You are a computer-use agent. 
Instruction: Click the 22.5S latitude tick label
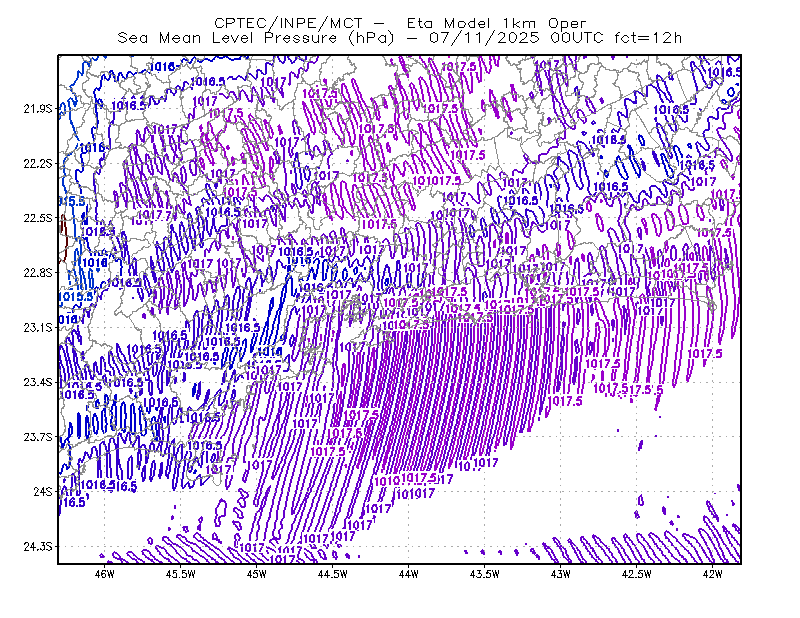[x=38, y=218]
